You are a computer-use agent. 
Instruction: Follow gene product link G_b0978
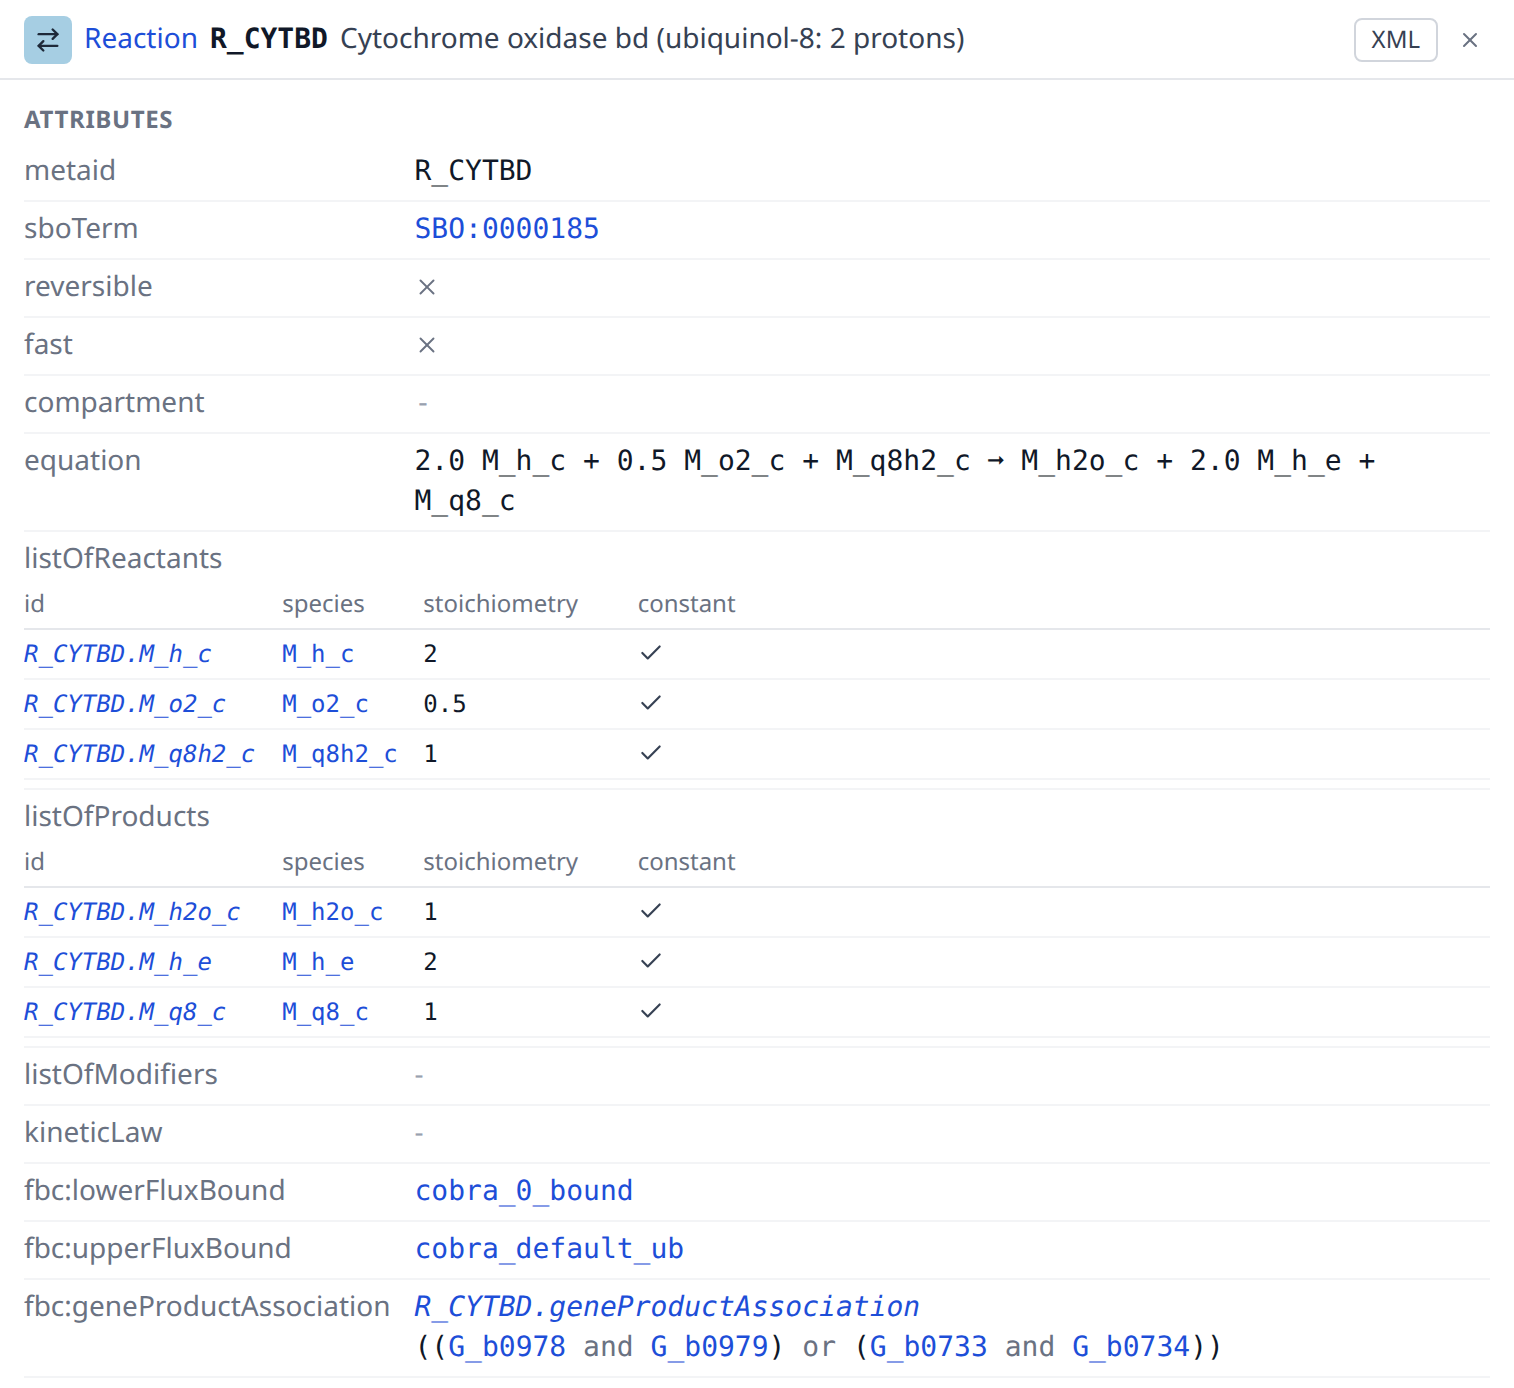pos(507,1347)
